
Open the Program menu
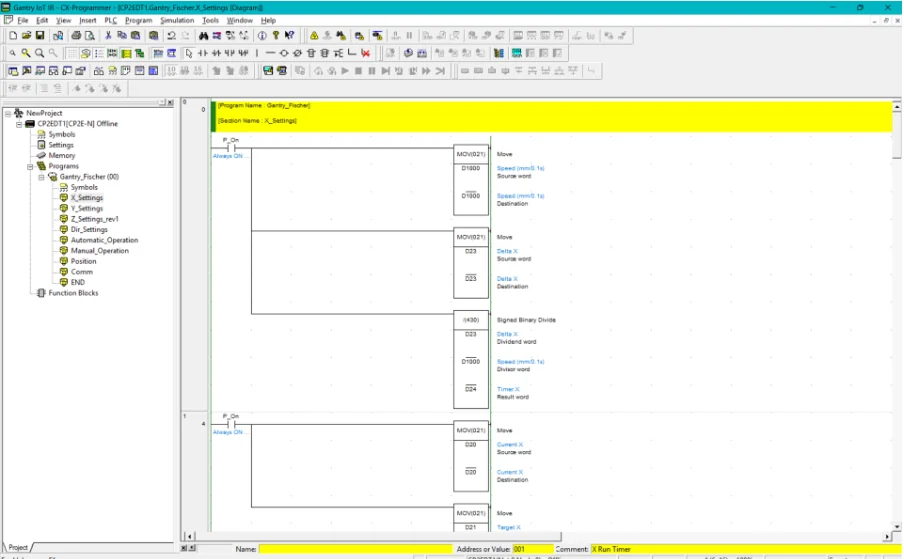(x=138, y=20)
